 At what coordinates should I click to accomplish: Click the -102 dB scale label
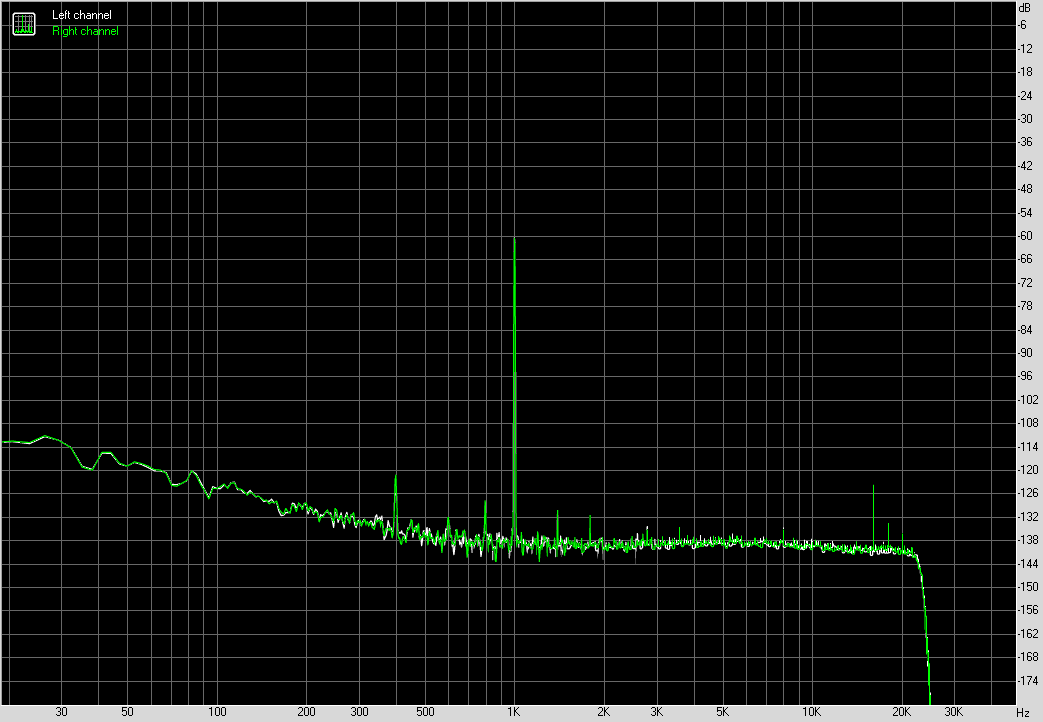[1028, 399]
